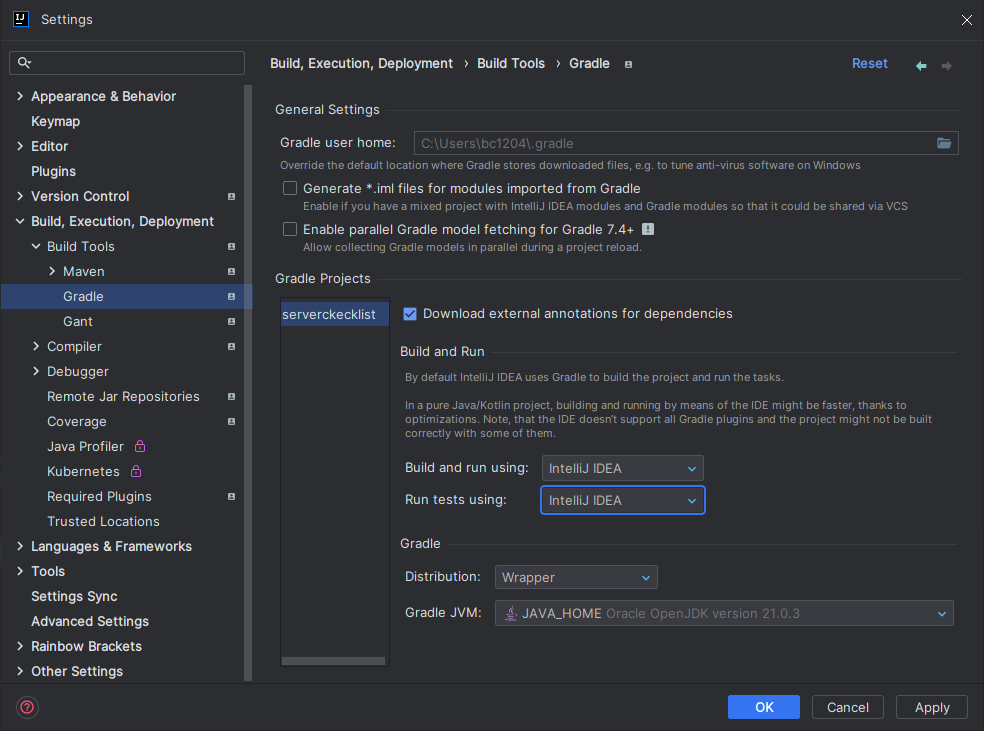
Task: Select Gant under Build Tools
Action: tap(78, 322)
